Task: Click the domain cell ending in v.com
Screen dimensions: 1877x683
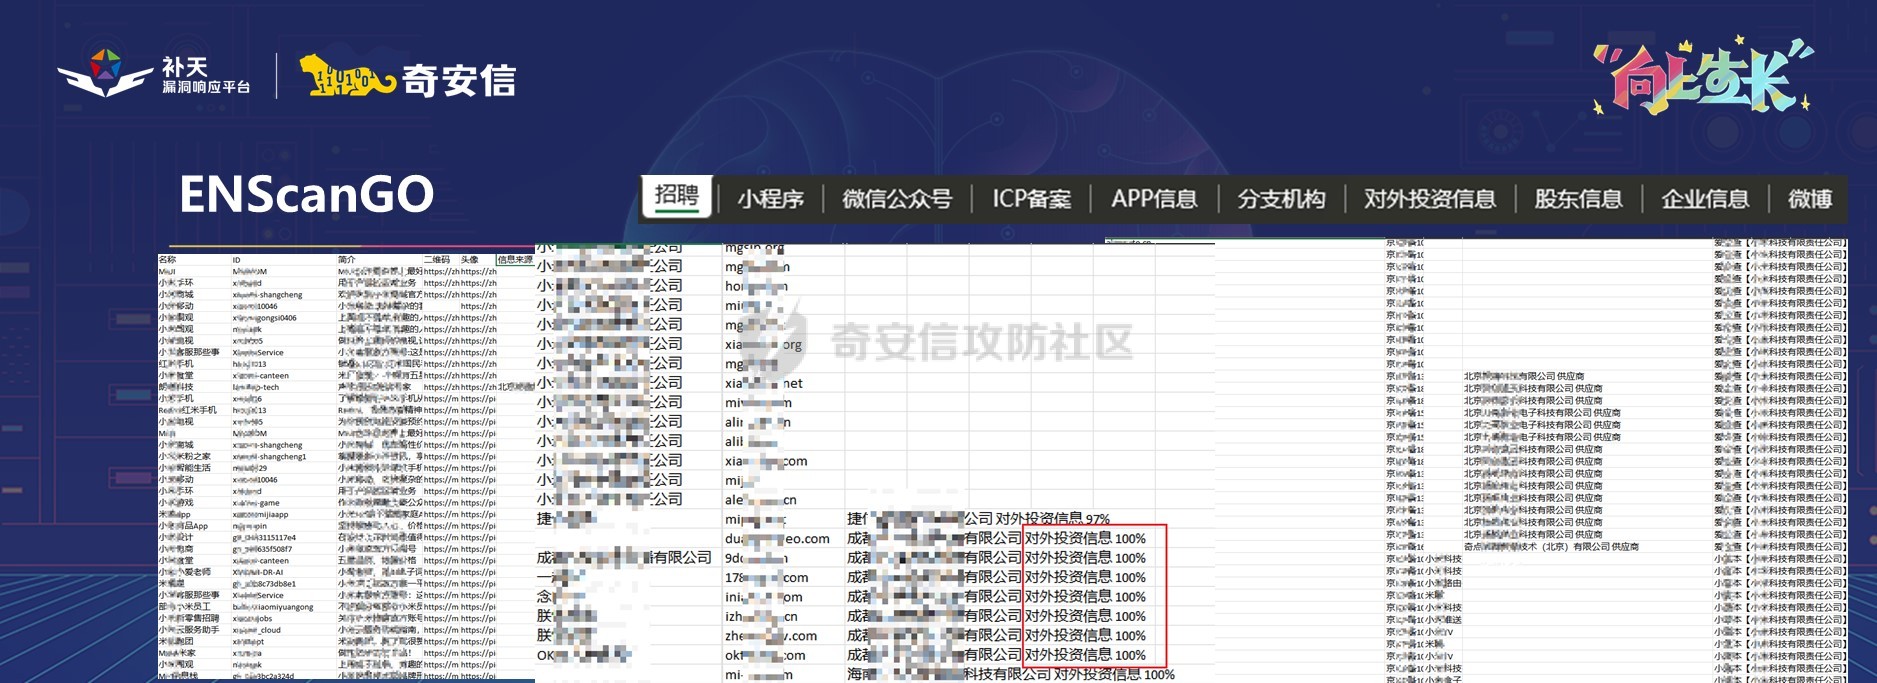Action: (x=771, y=636)
